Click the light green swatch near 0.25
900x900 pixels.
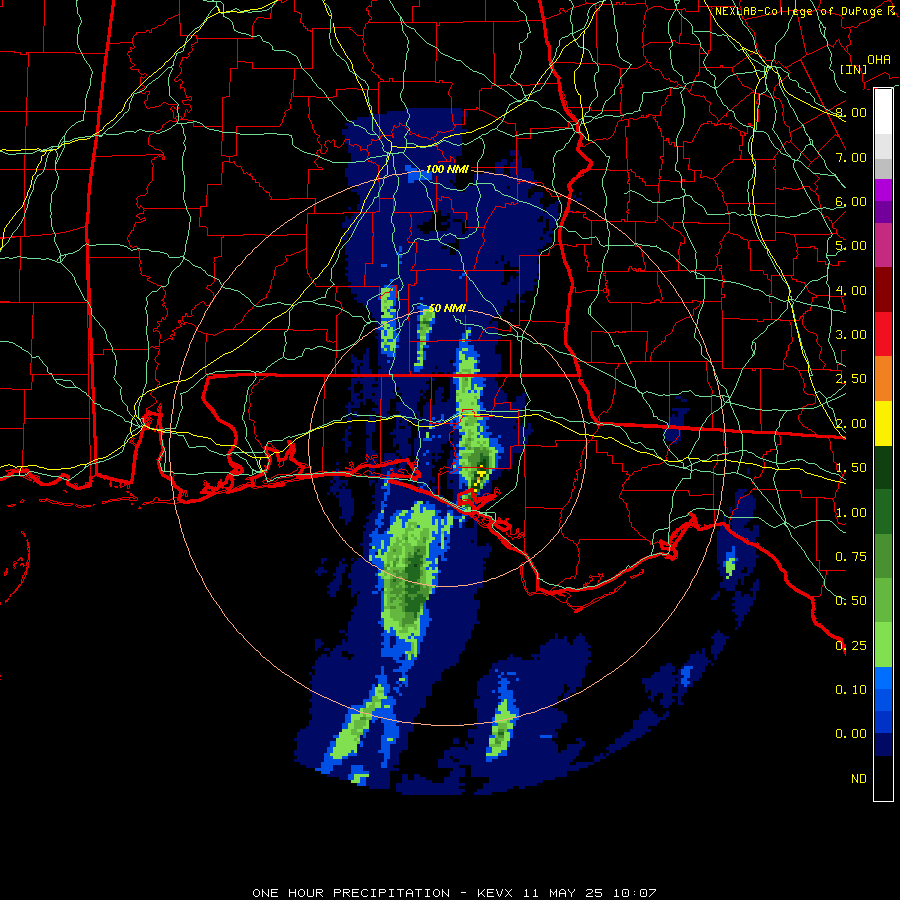click(x=883, y=645)
